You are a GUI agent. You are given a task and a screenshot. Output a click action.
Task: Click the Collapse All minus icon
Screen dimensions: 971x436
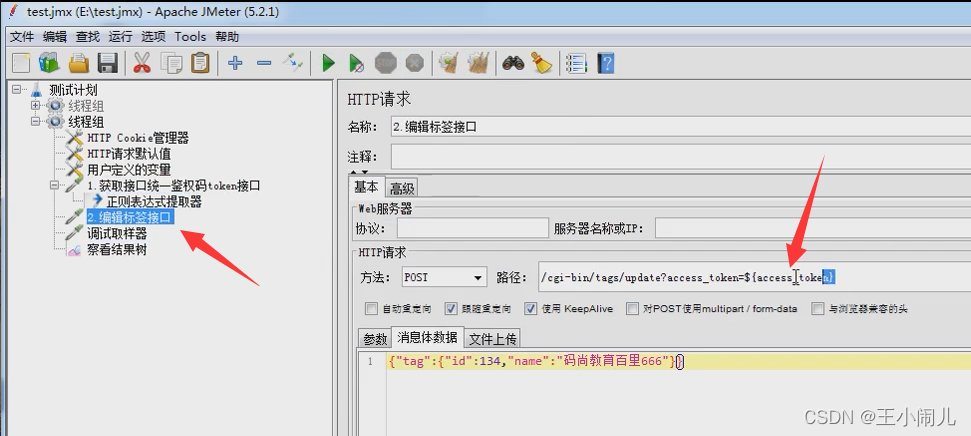(264, 63)
